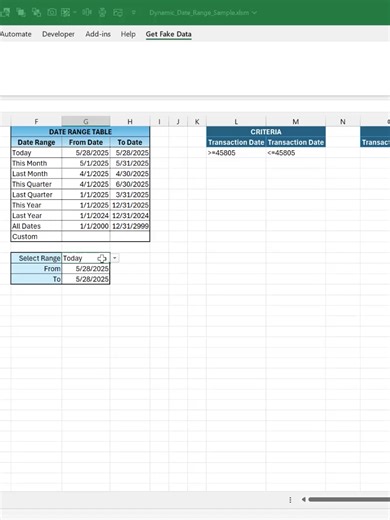Select the This Year cell
Screen dimensions: 390x520
coord(36,205)
